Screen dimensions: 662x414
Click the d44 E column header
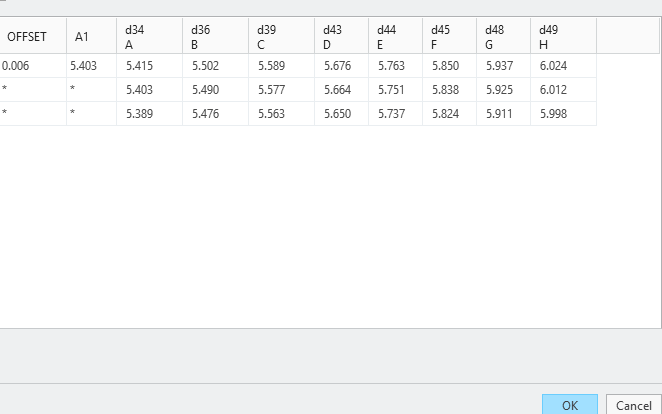tap(395, 37)
